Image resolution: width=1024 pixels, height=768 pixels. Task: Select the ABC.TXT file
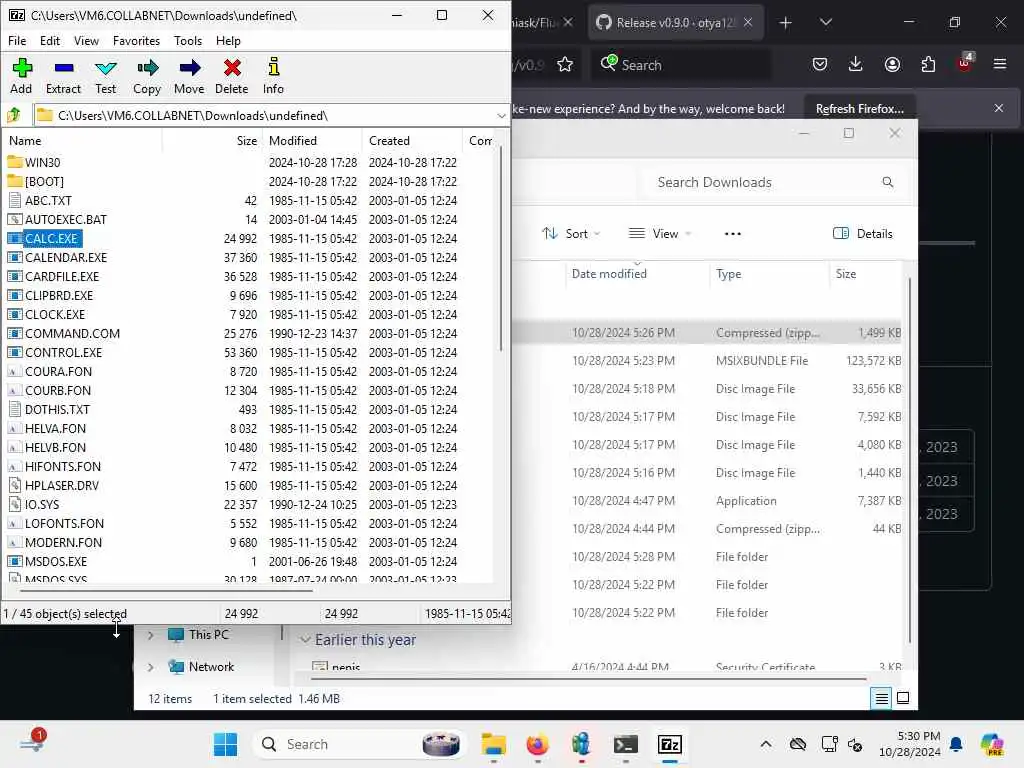click(x=48, y=200)
